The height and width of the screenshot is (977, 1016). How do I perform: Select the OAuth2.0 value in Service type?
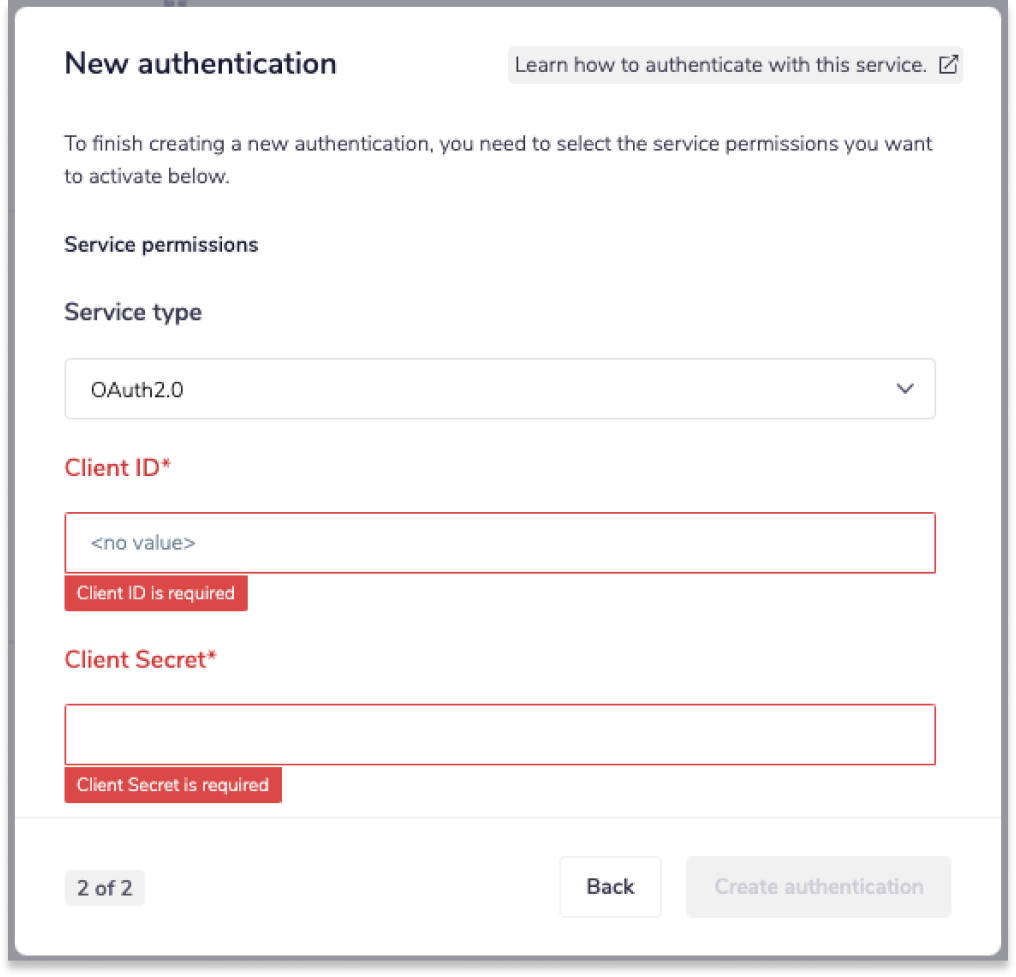point(137,390)
